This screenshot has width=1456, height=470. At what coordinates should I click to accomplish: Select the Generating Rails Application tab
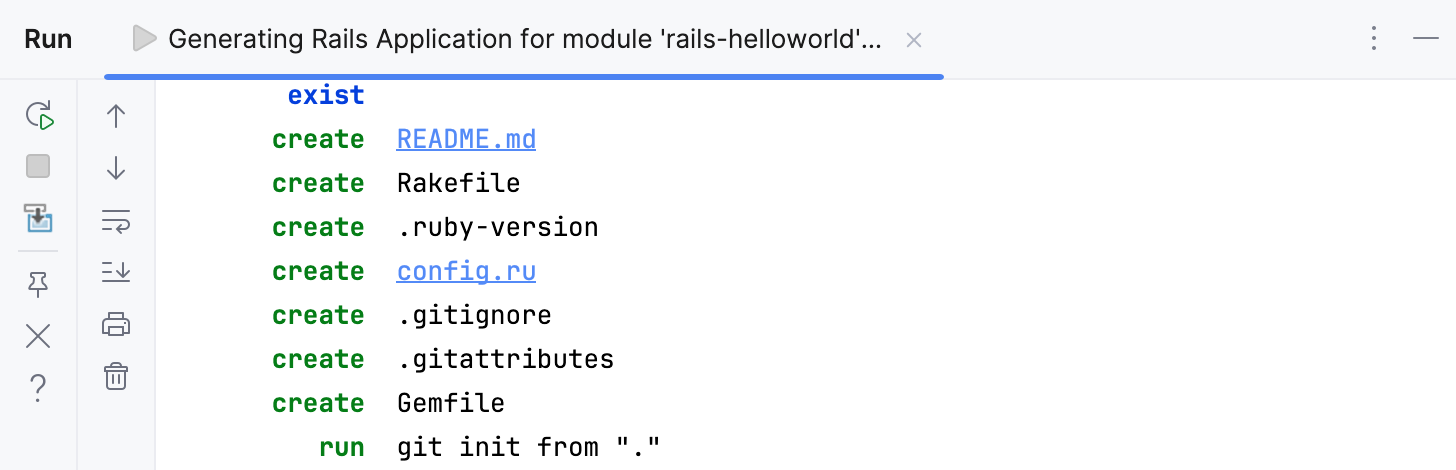pos(524,40)
